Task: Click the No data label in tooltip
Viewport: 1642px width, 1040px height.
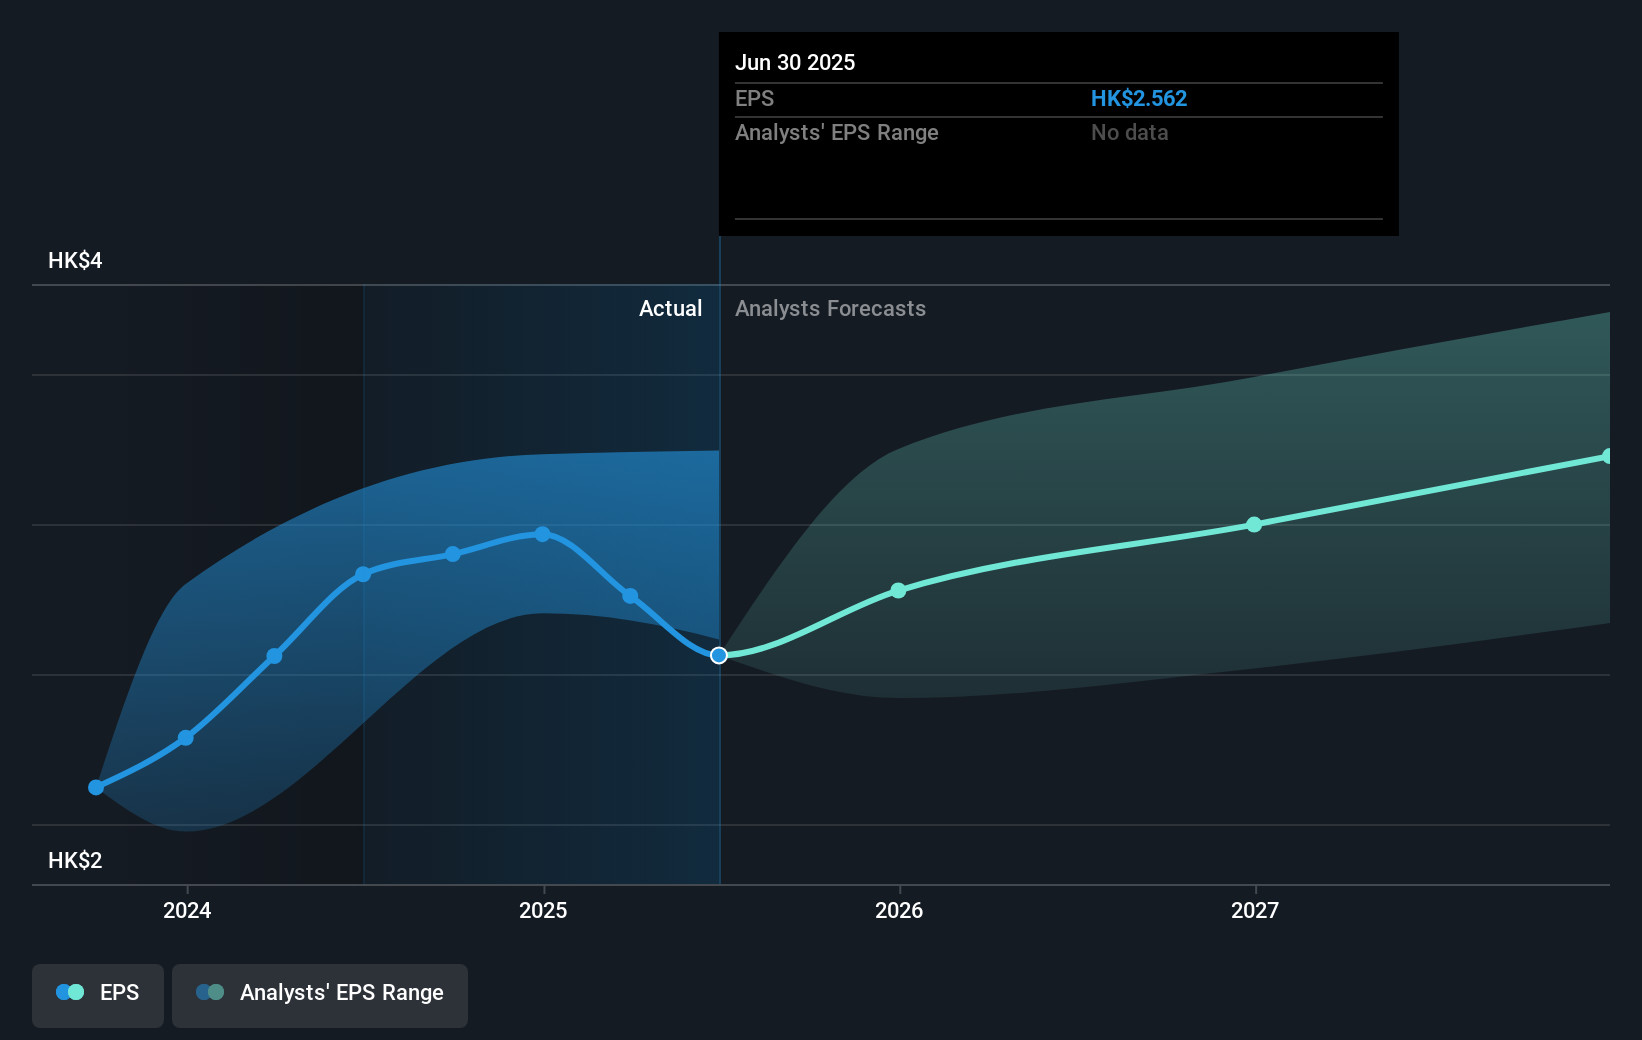Action: [x=1129, y=132]
